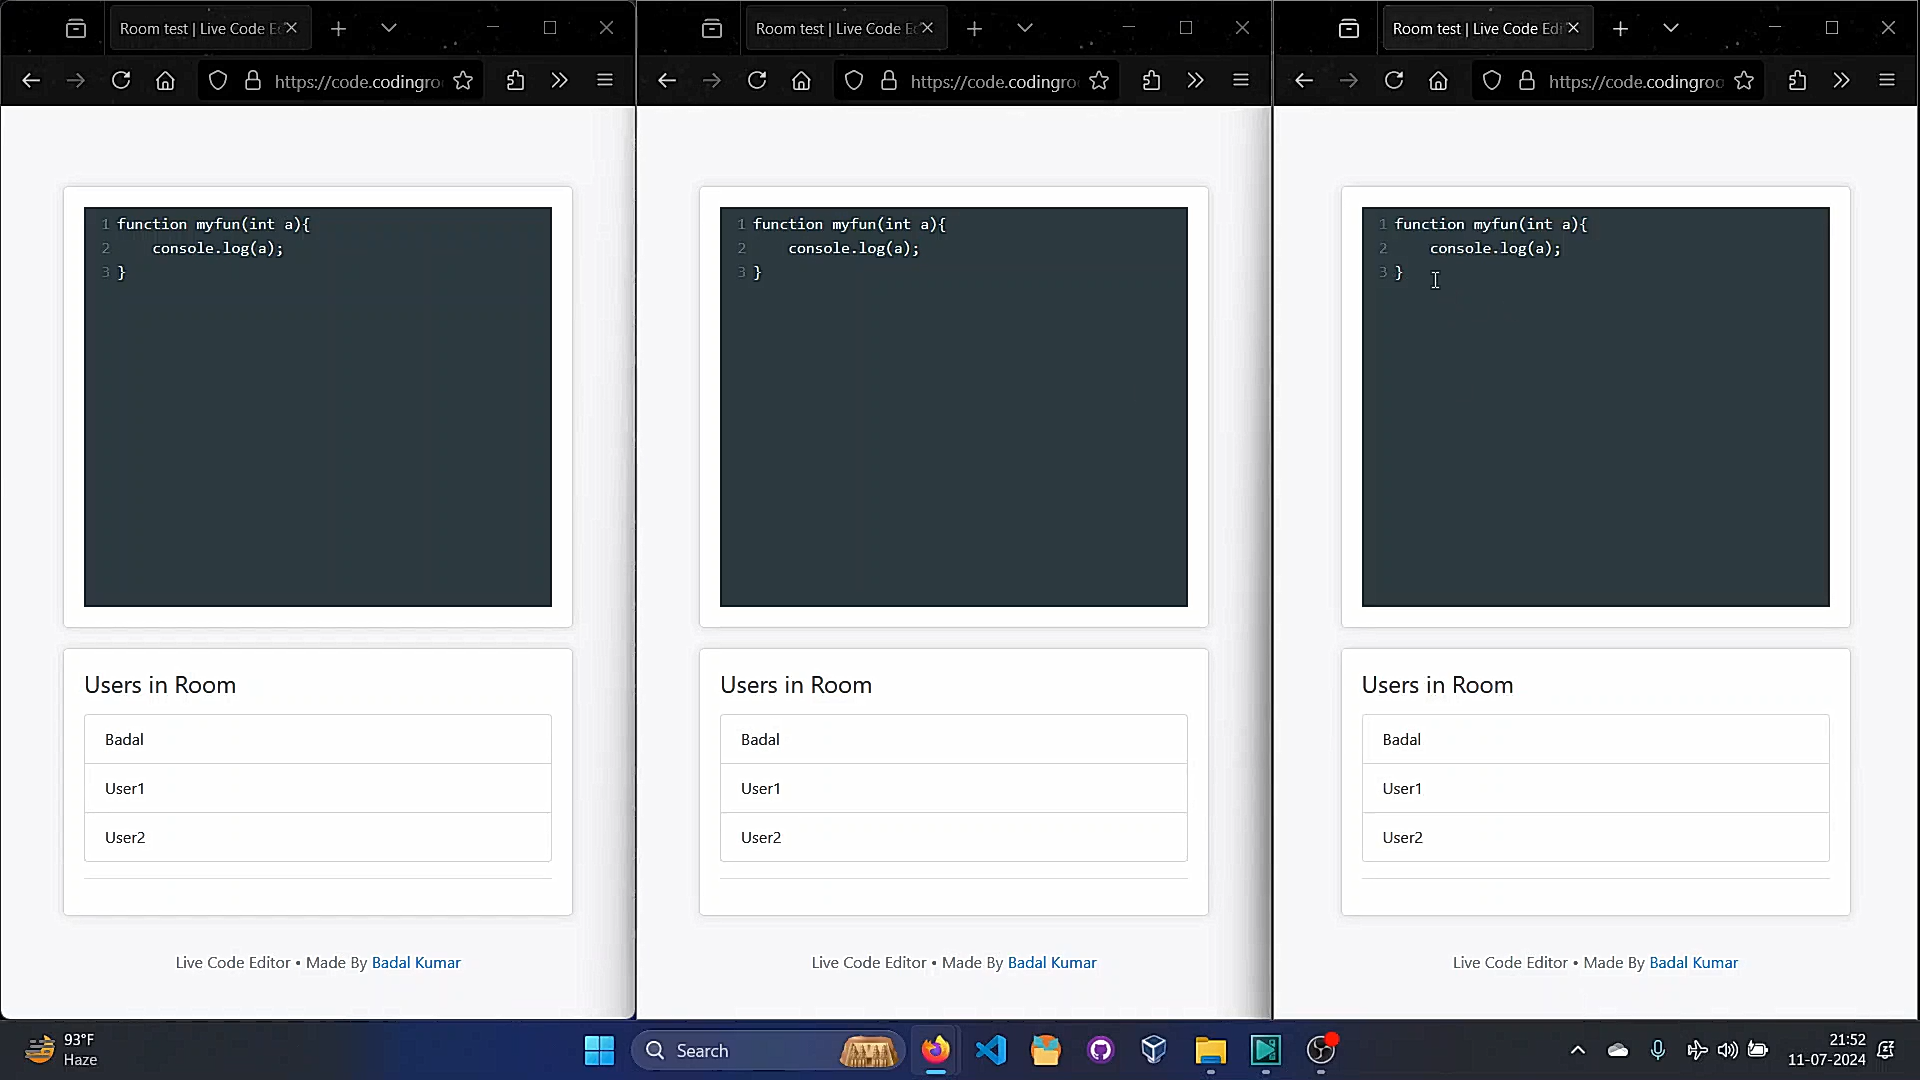The height and width of the screenshot is (1080, 1920).
Task: Show more toolbar tools in left window
Action: click(560, 81)
